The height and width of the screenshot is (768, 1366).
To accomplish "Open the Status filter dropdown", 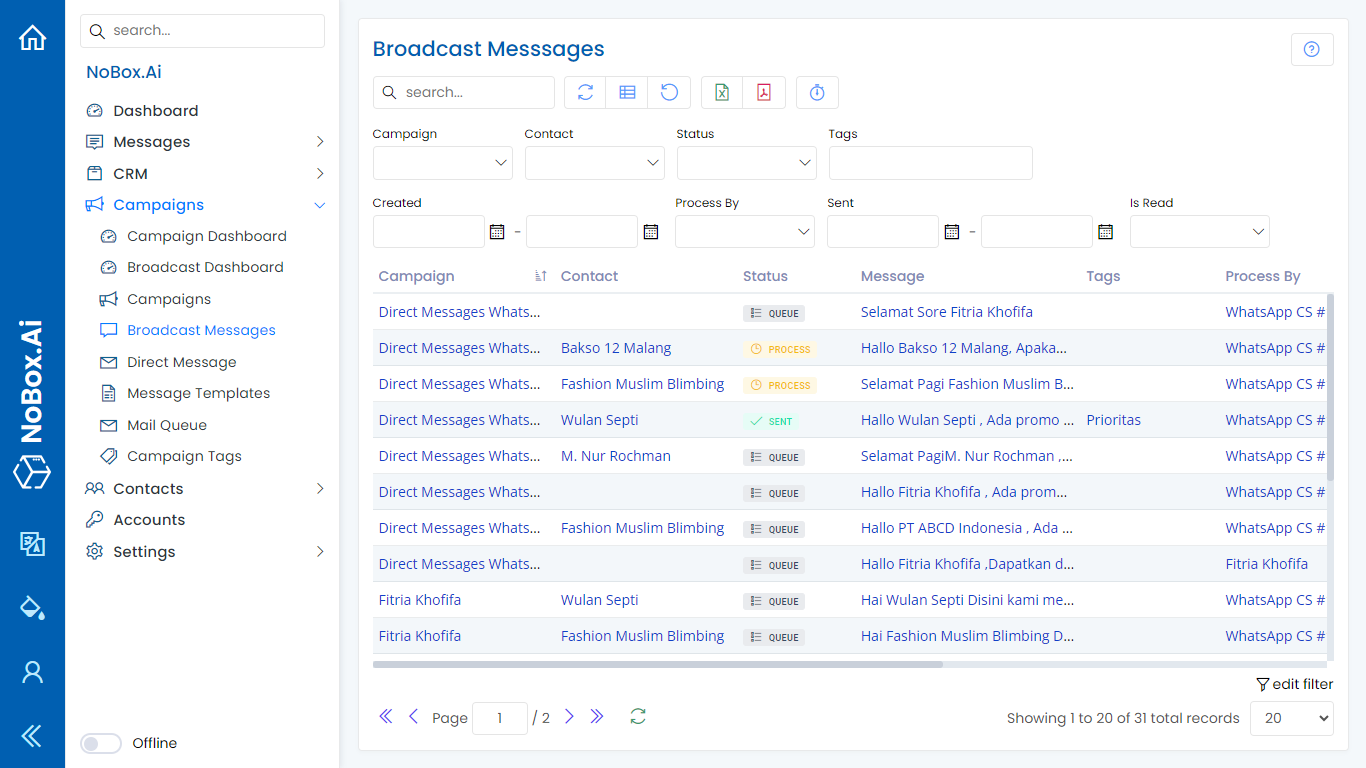I will [746, 163].
